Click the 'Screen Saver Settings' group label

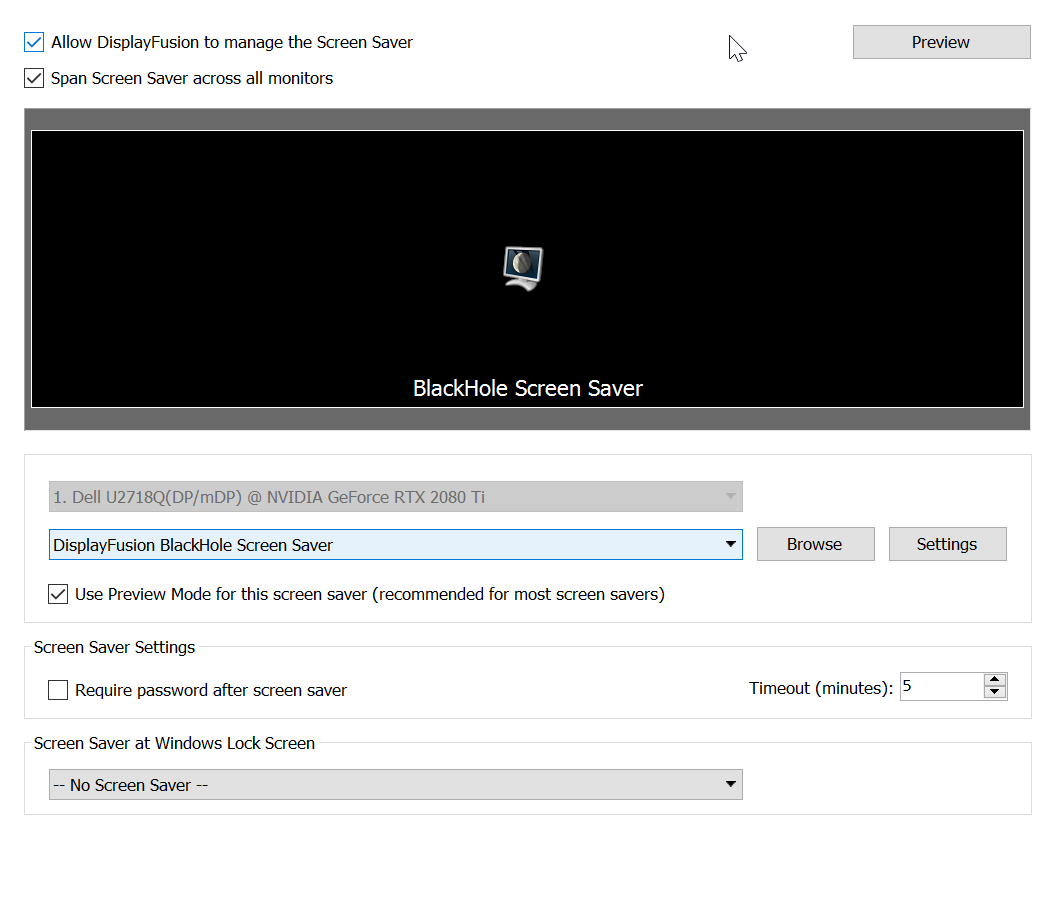pyautogui.click(x=114, y=647)
